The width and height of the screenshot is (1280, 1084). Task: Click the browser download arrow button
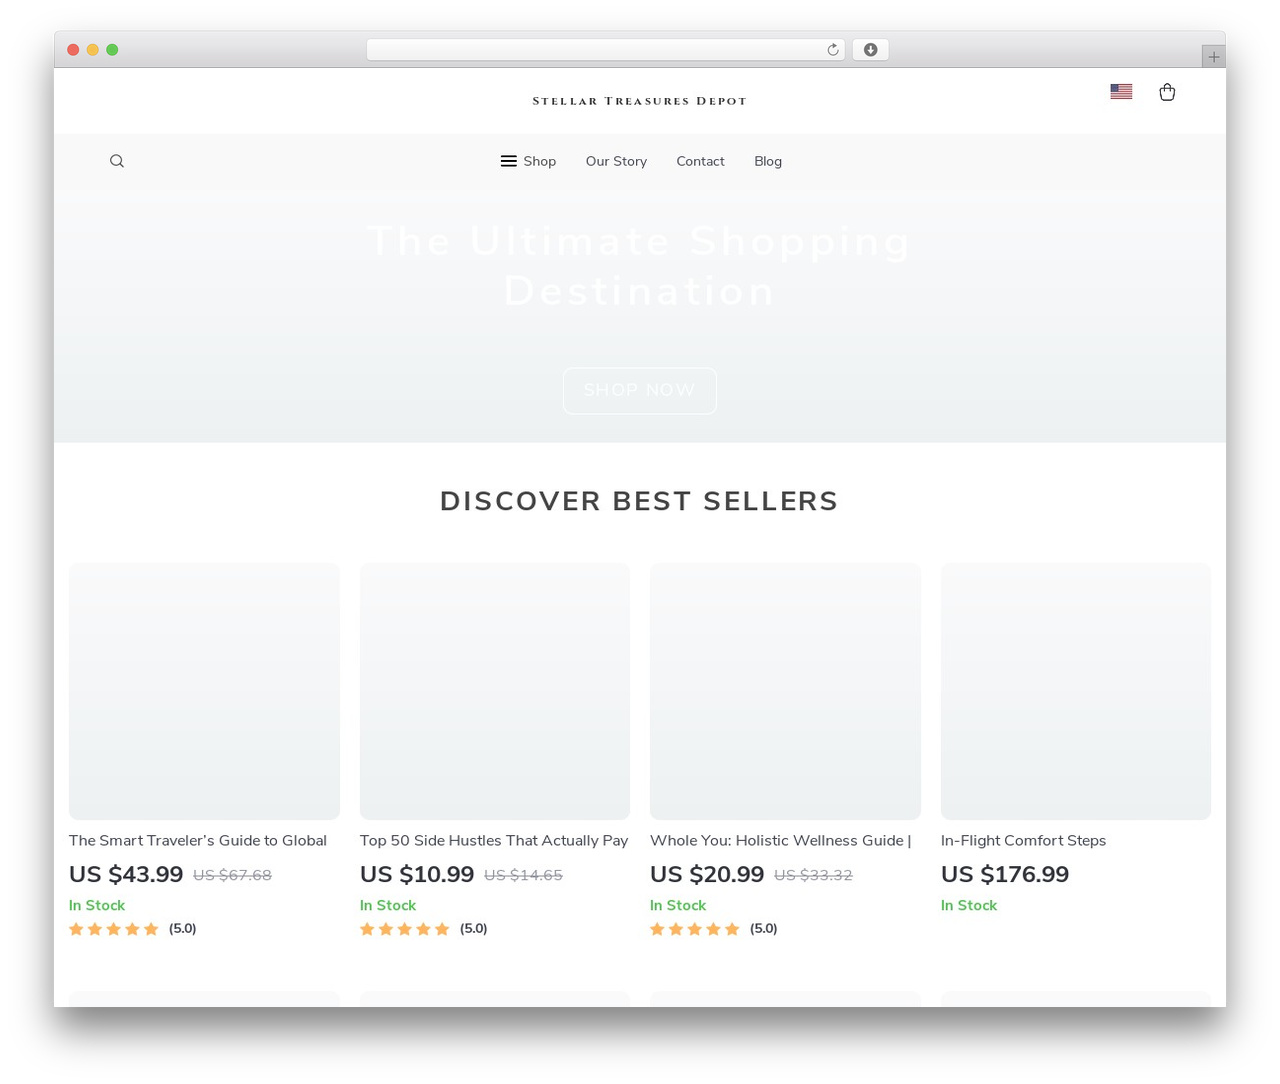(870, 50)
